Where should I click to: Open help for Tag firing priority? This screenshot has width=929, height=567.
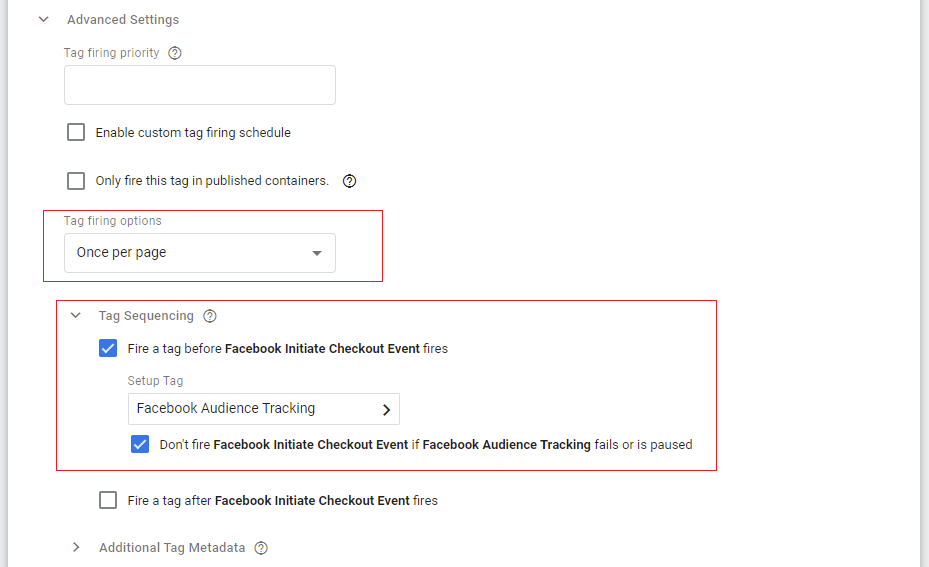click(175, 53)
